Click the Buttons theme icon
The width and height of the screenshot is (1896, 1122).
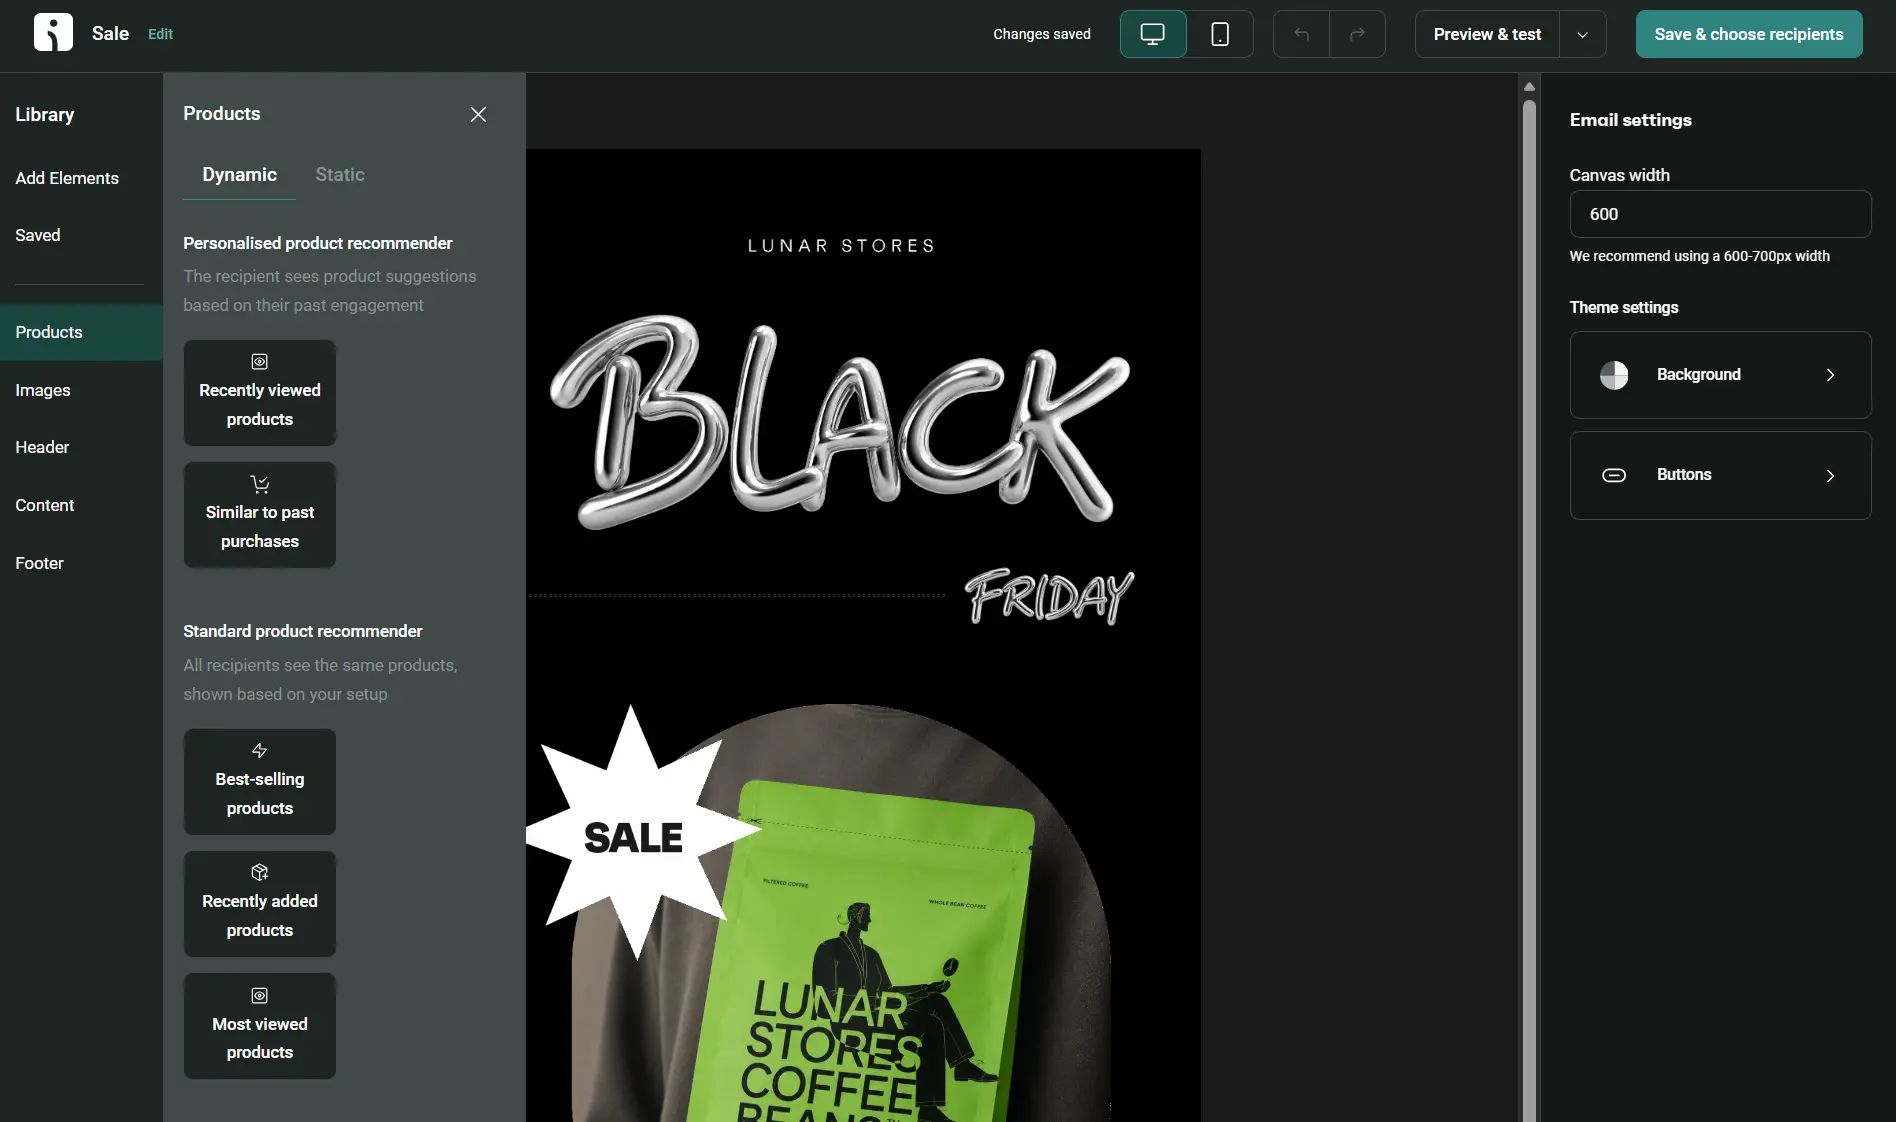[1614, 475]
